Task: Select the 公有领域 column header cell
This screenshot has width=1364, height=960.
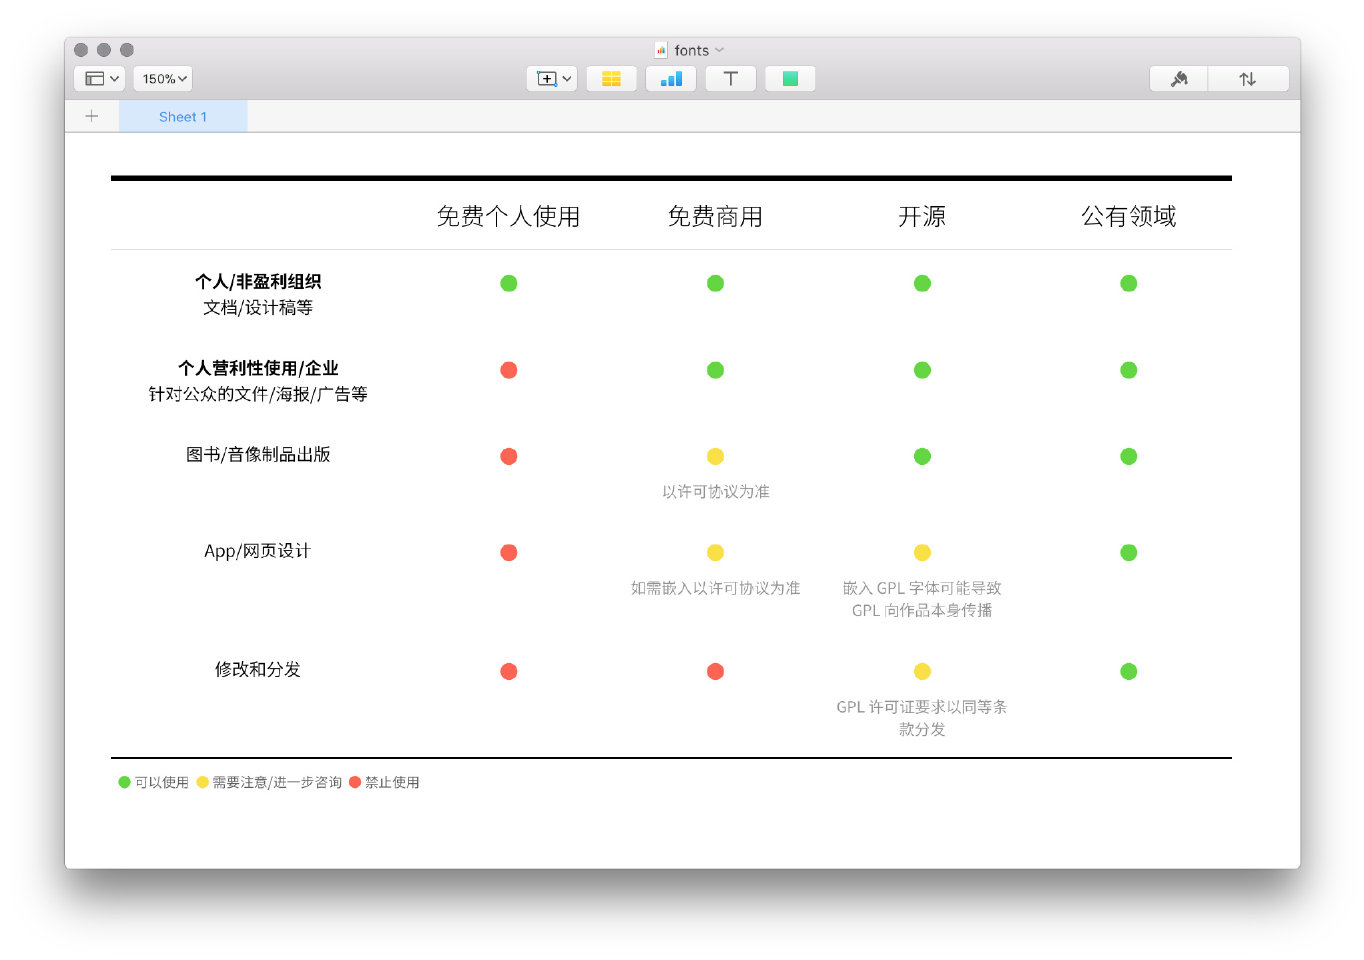Action: coord(1128,216)
